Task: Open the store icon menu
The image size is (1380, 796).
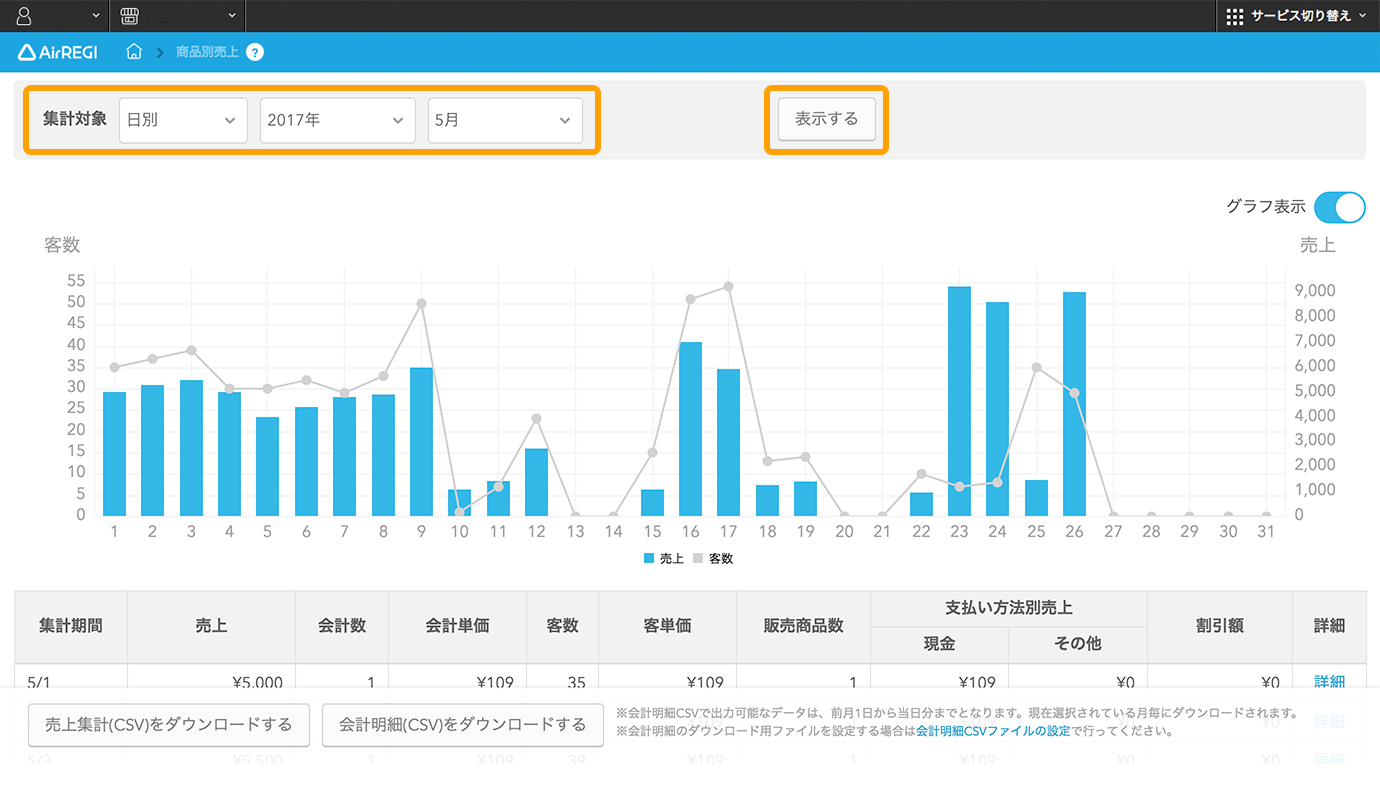Action: pos(129,16)
